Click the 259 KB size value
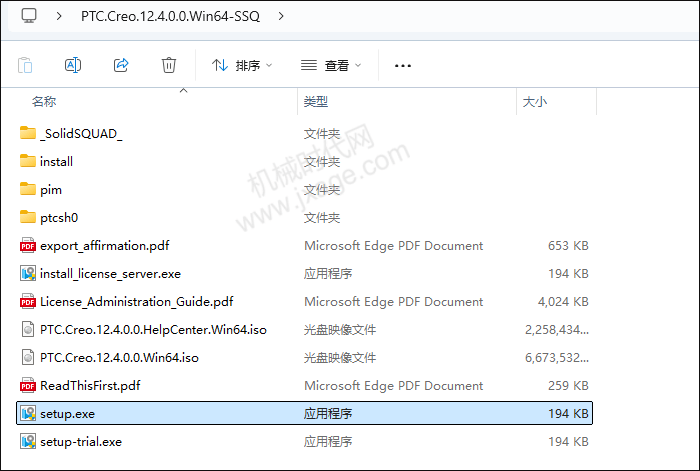Screen dimensions: 700x471 (x=568, y=386)
